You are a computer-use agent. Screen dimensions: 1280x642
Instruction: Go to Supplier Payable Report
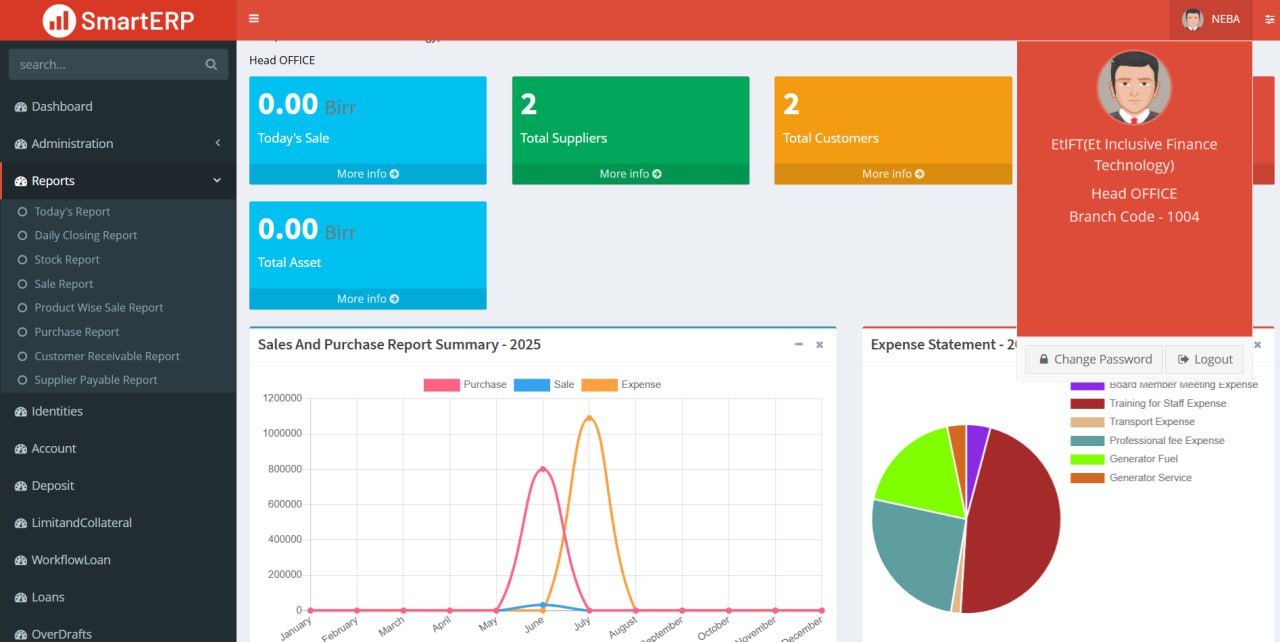pos(96,380)
